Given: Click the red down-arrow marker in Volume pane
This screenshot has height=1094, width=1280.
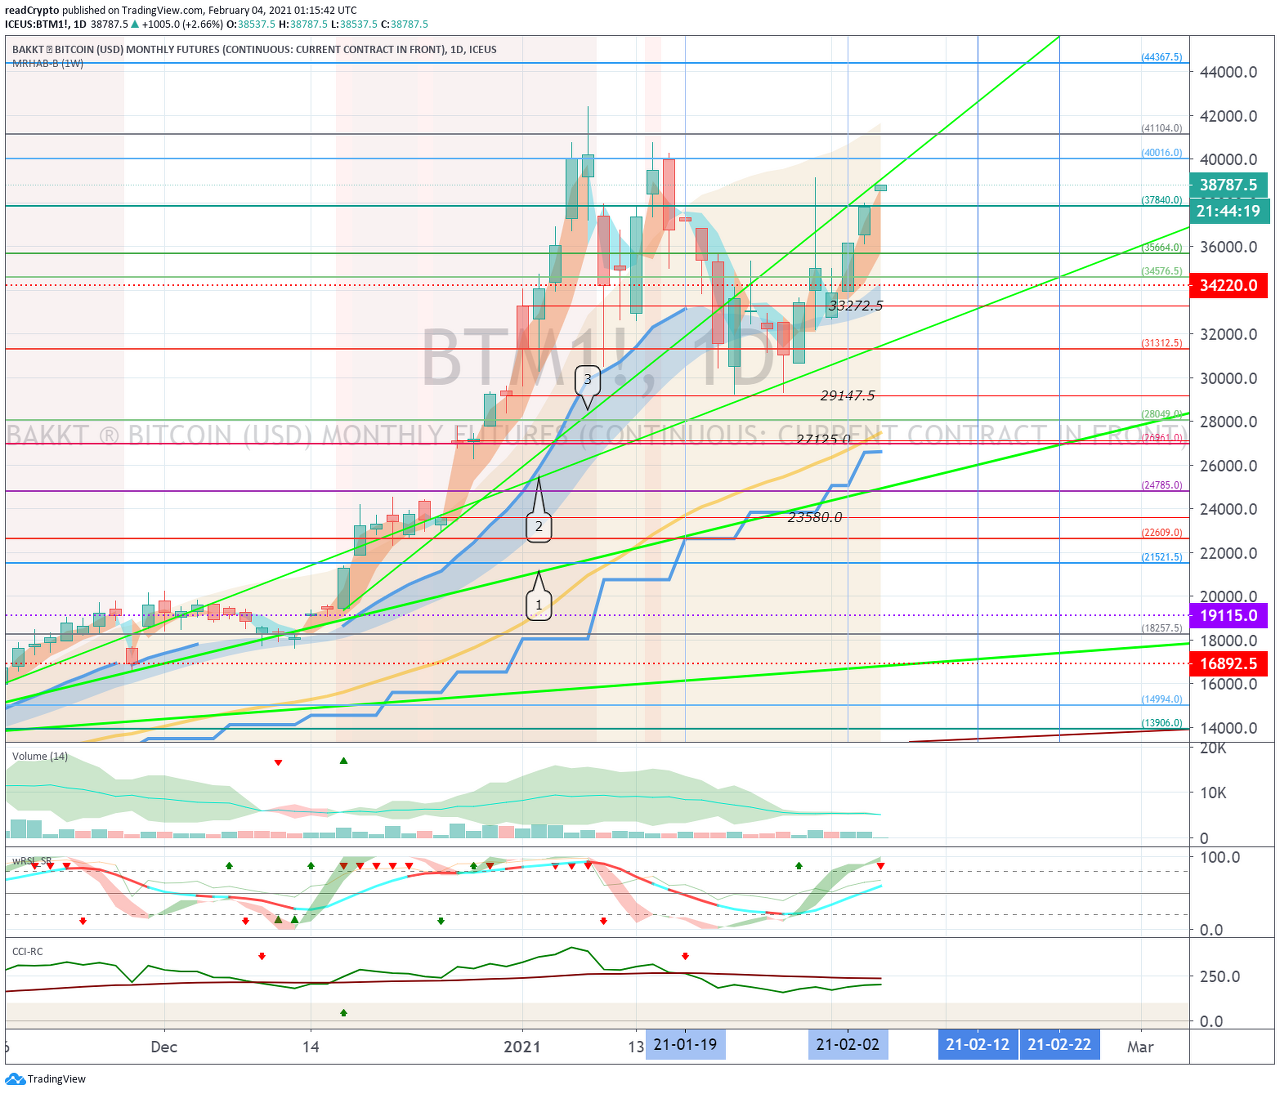Looking at the screenshot, I should [278, 763].
